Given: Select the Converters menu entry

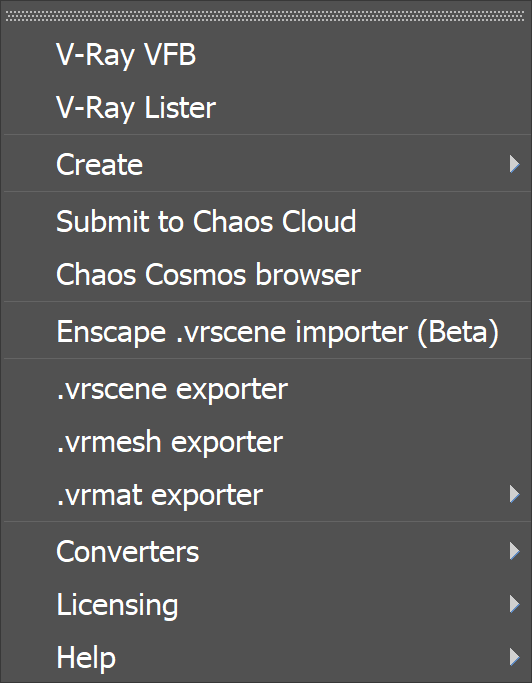Looking at the screenshot, I should click(x=266, y=551).
